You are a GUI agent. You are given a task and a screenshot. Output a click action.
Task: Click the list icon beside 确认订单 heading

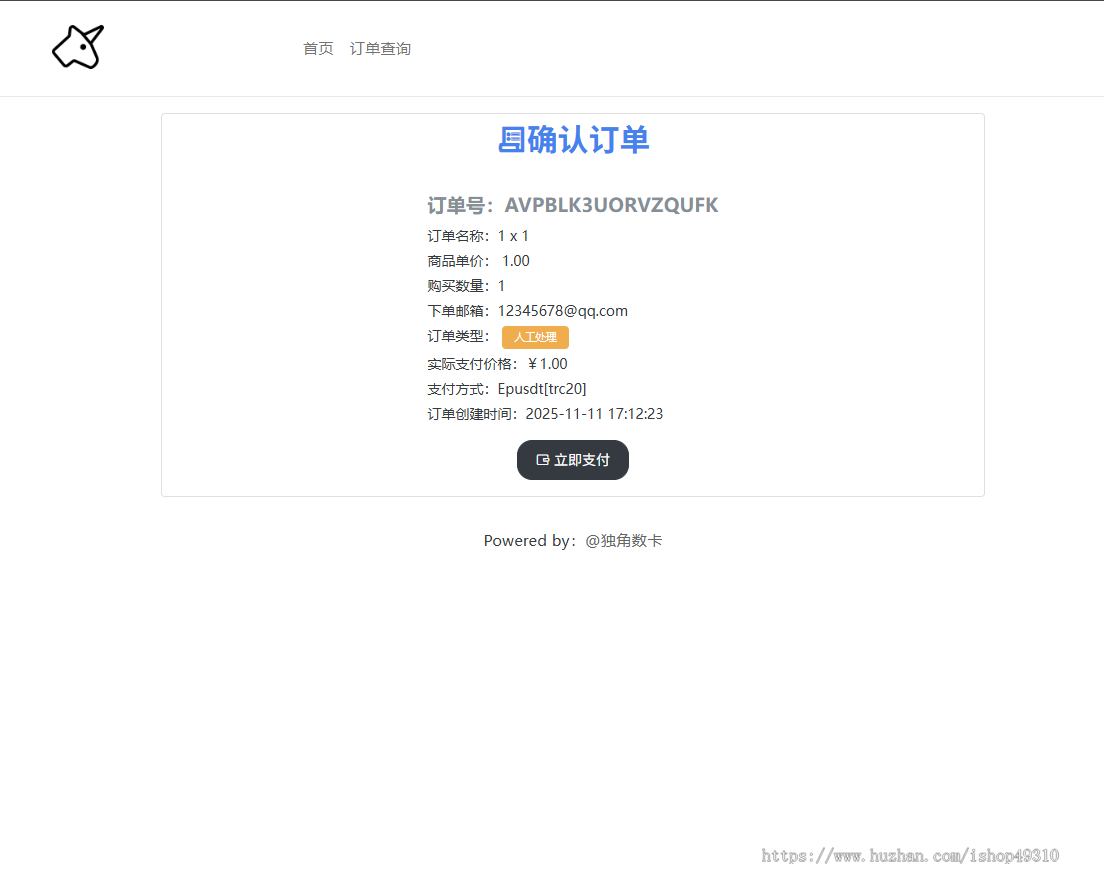511,140
